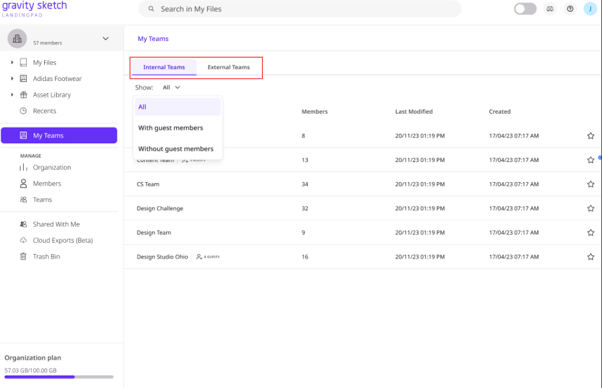Click the My Teams breadcrumb link

[153, 38]
